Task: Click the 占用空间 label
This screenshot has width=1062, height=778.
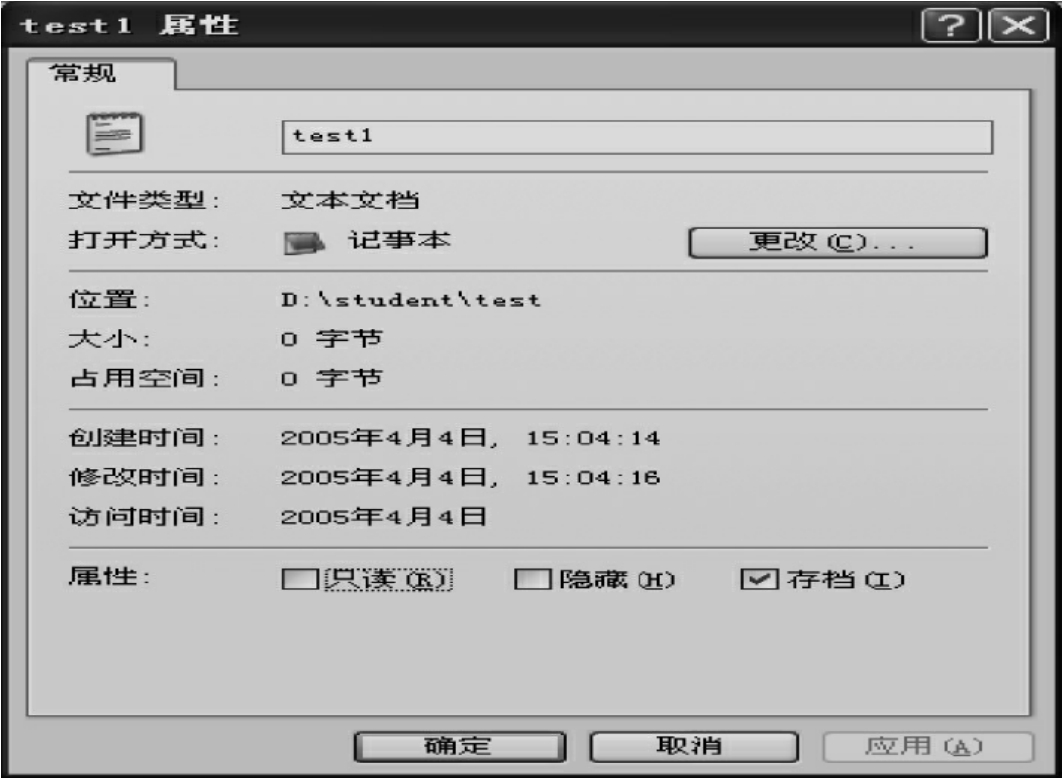Action: [144, 377]
